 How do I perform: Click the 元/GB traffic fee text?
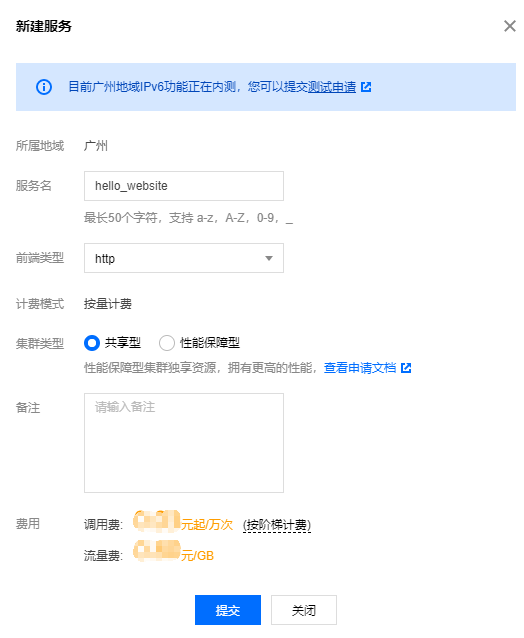click(x=197, y=555)
